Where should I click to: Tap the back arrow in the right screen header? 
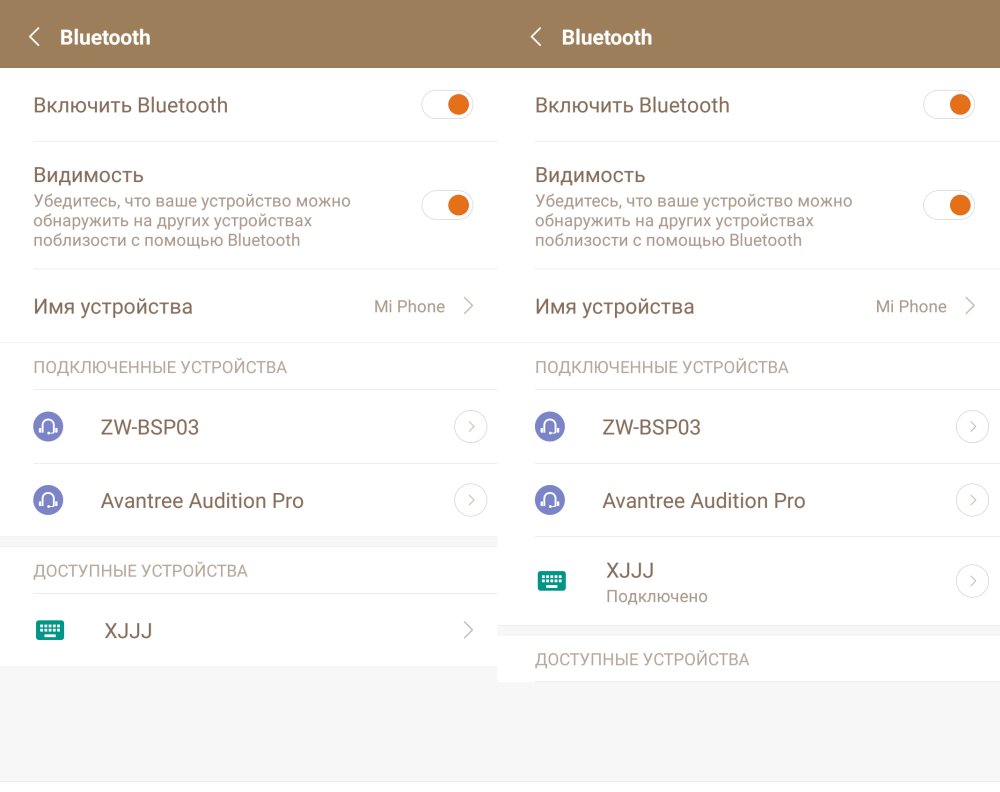point(536,37)
